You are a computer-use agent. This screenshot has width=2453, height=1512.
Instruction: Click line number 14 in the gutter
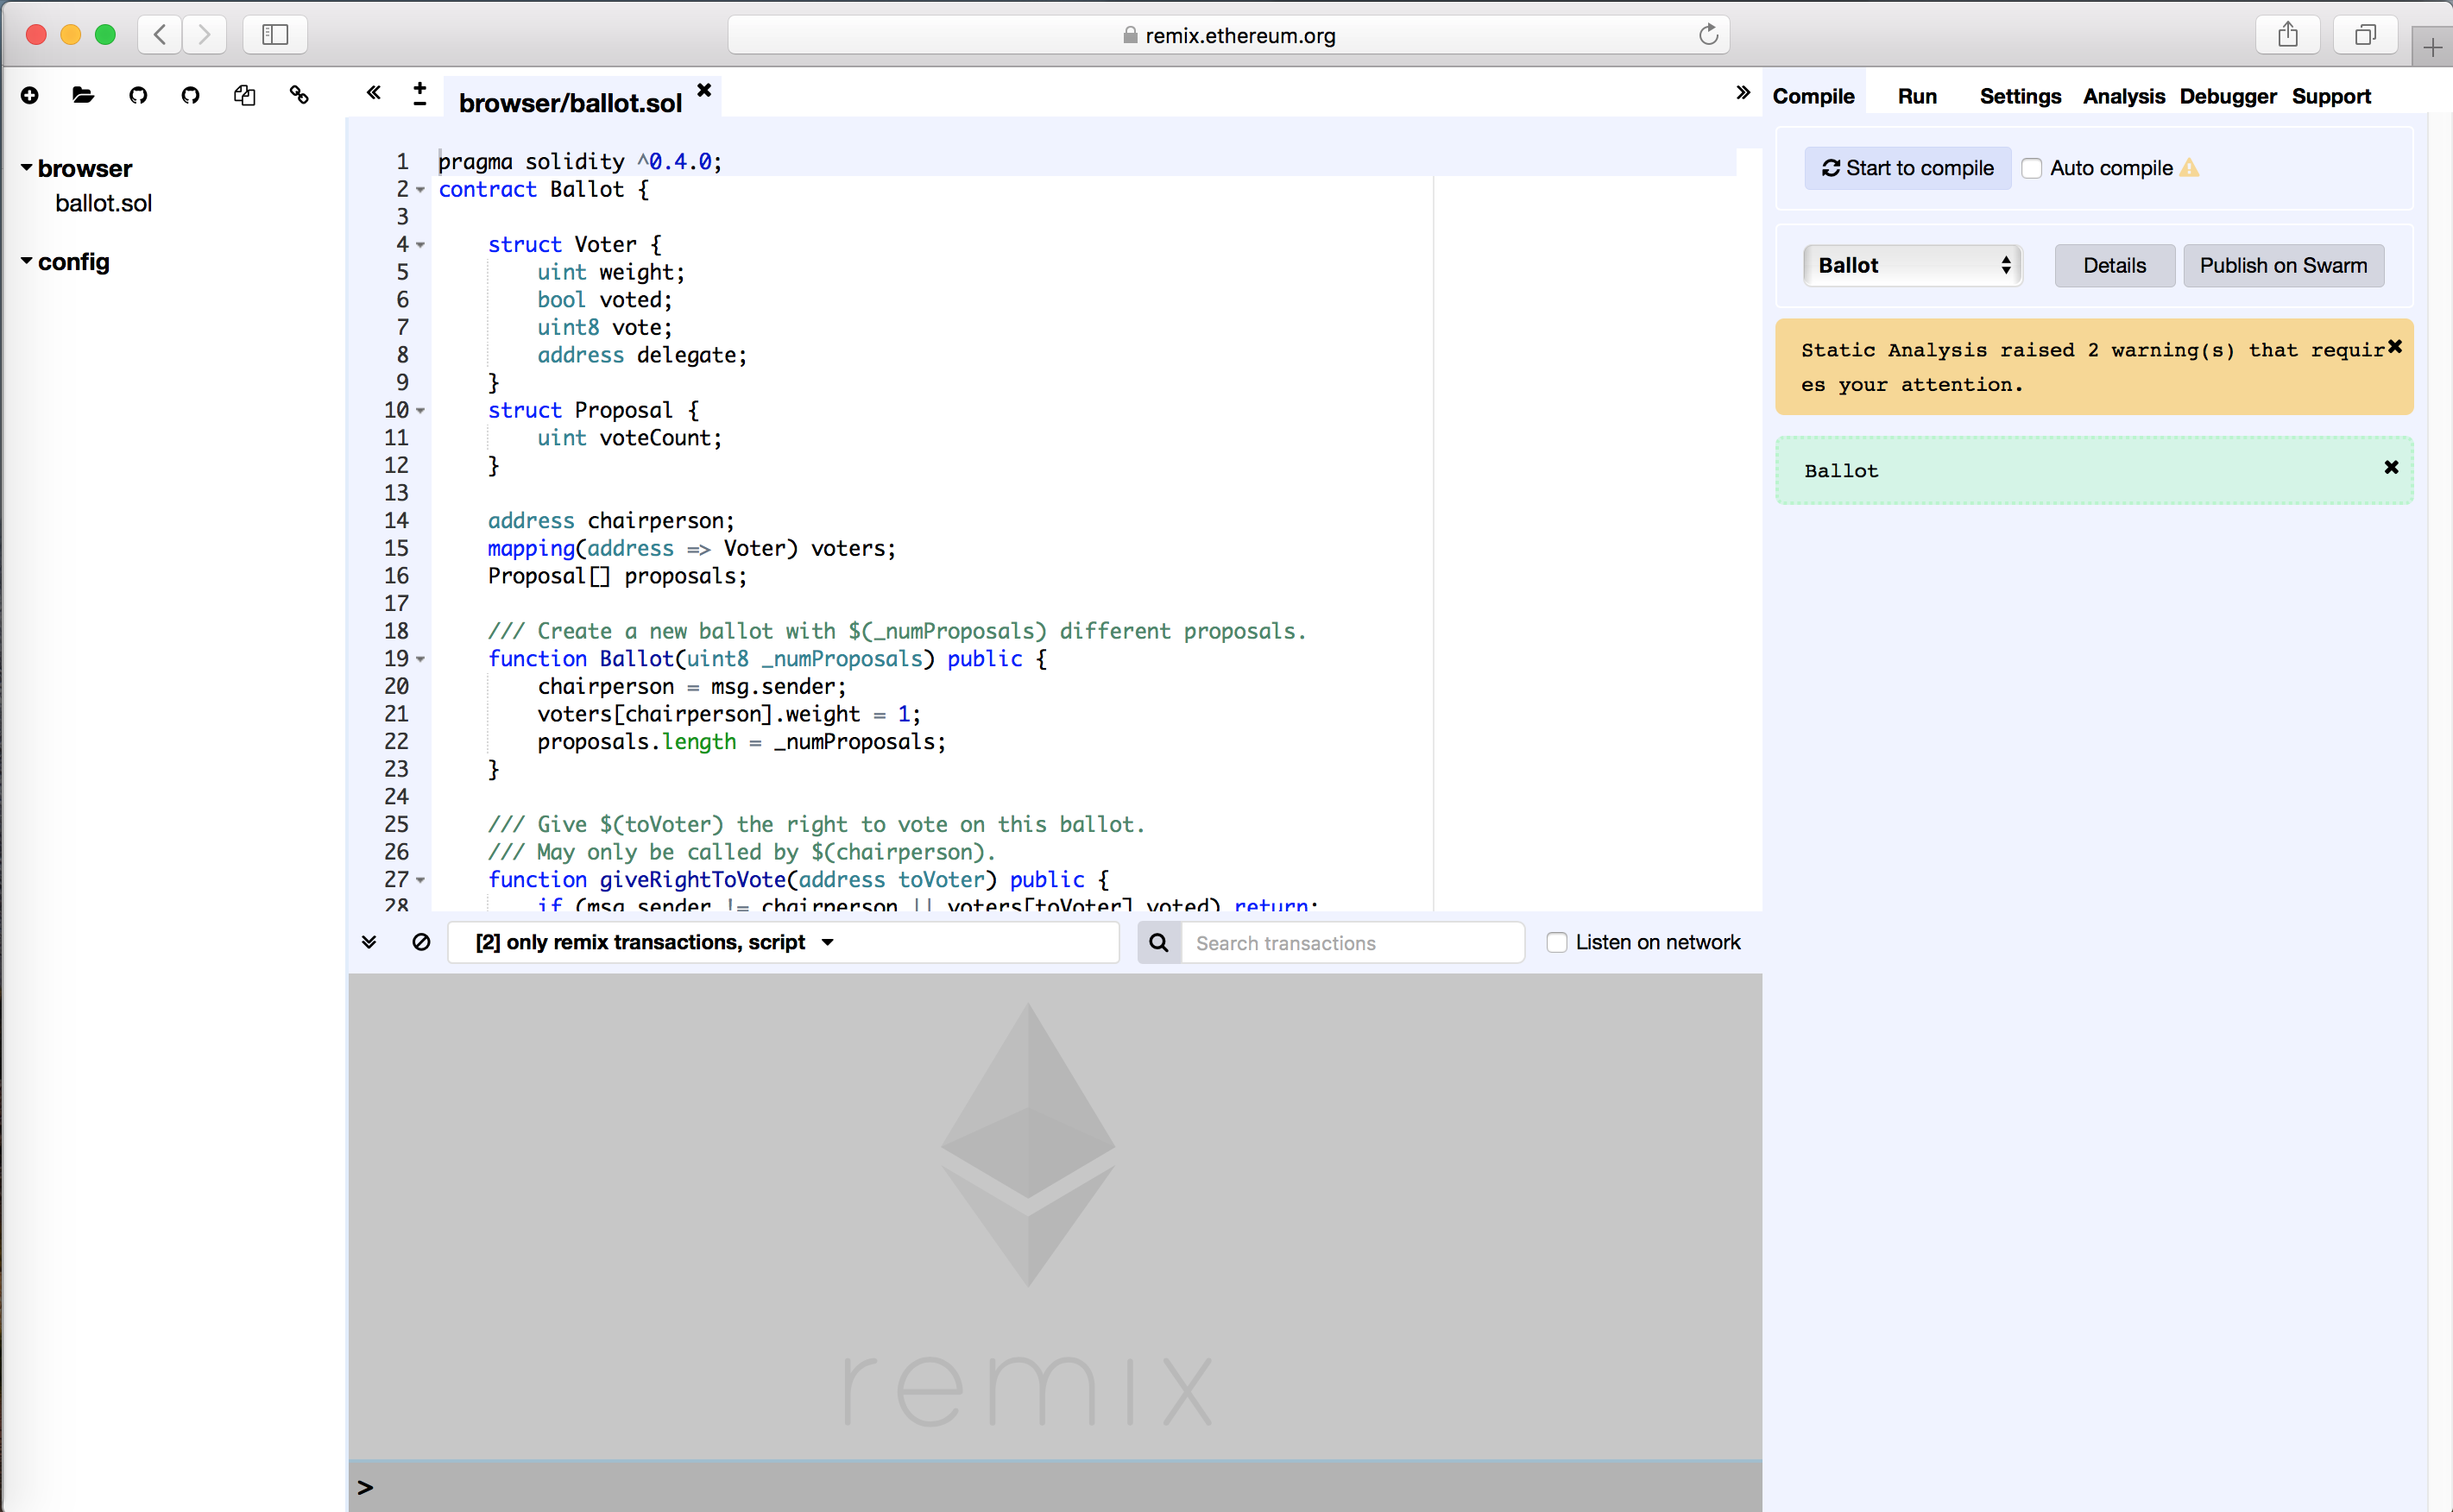(396, 521)
